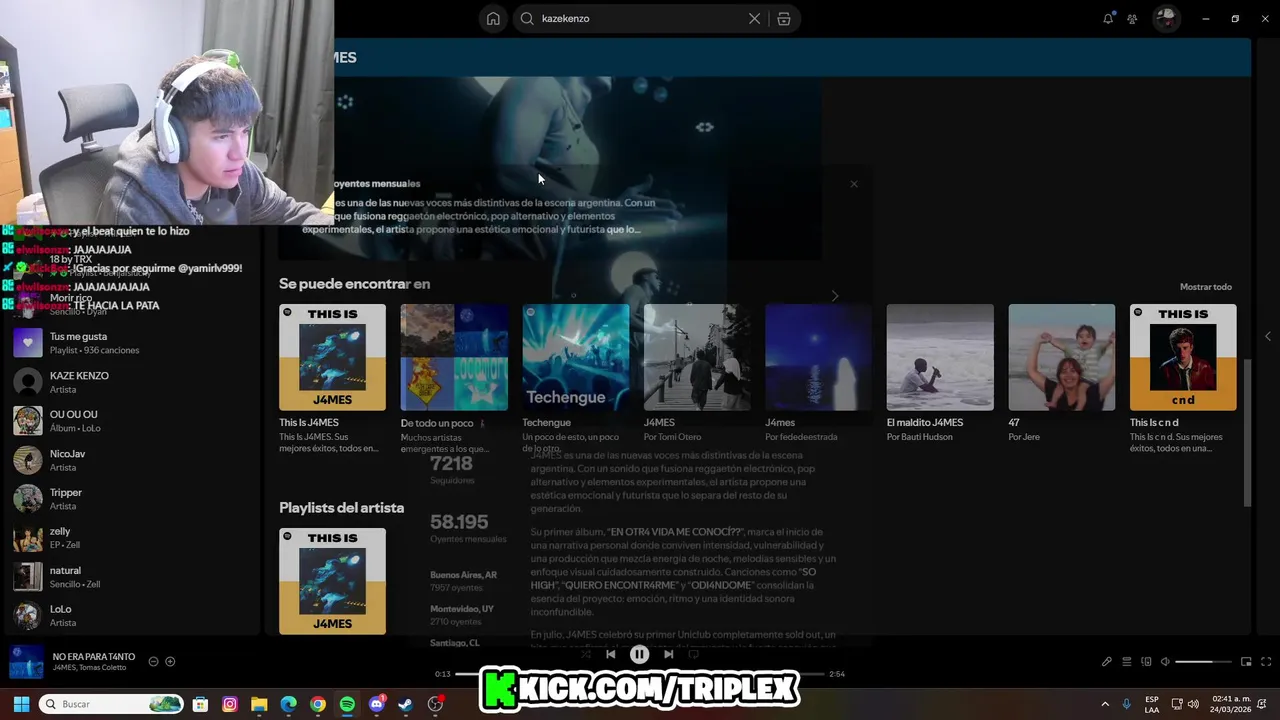The width and height of the screenshot is (1280, 720).
Task: Select zelly EP in library
Action: coord(130,538)
